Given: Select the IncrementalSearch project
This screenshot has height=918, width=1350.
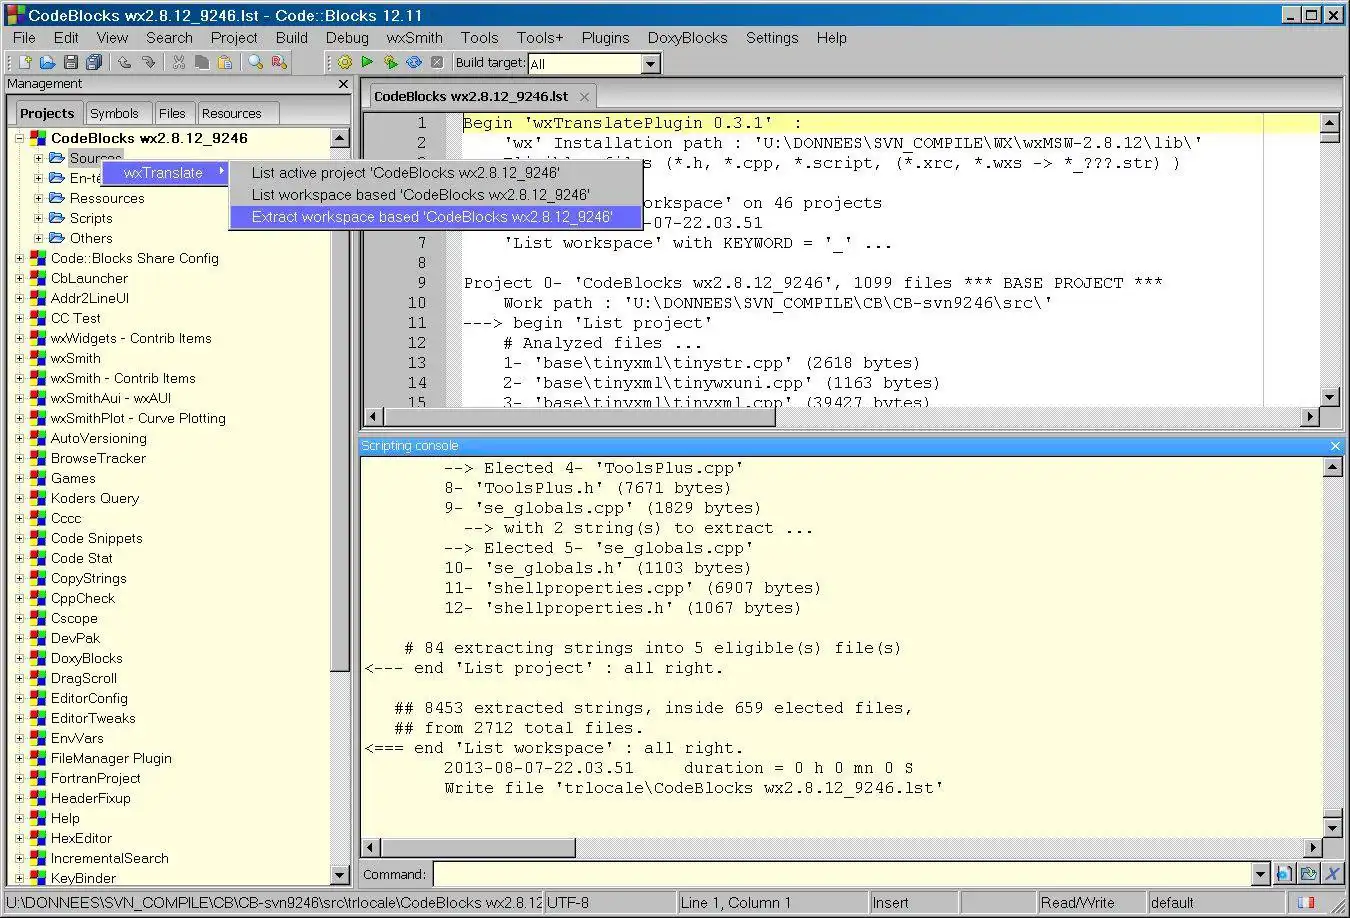Looking at the screenshot, I should pyautogui.click(x=109, y=858).
